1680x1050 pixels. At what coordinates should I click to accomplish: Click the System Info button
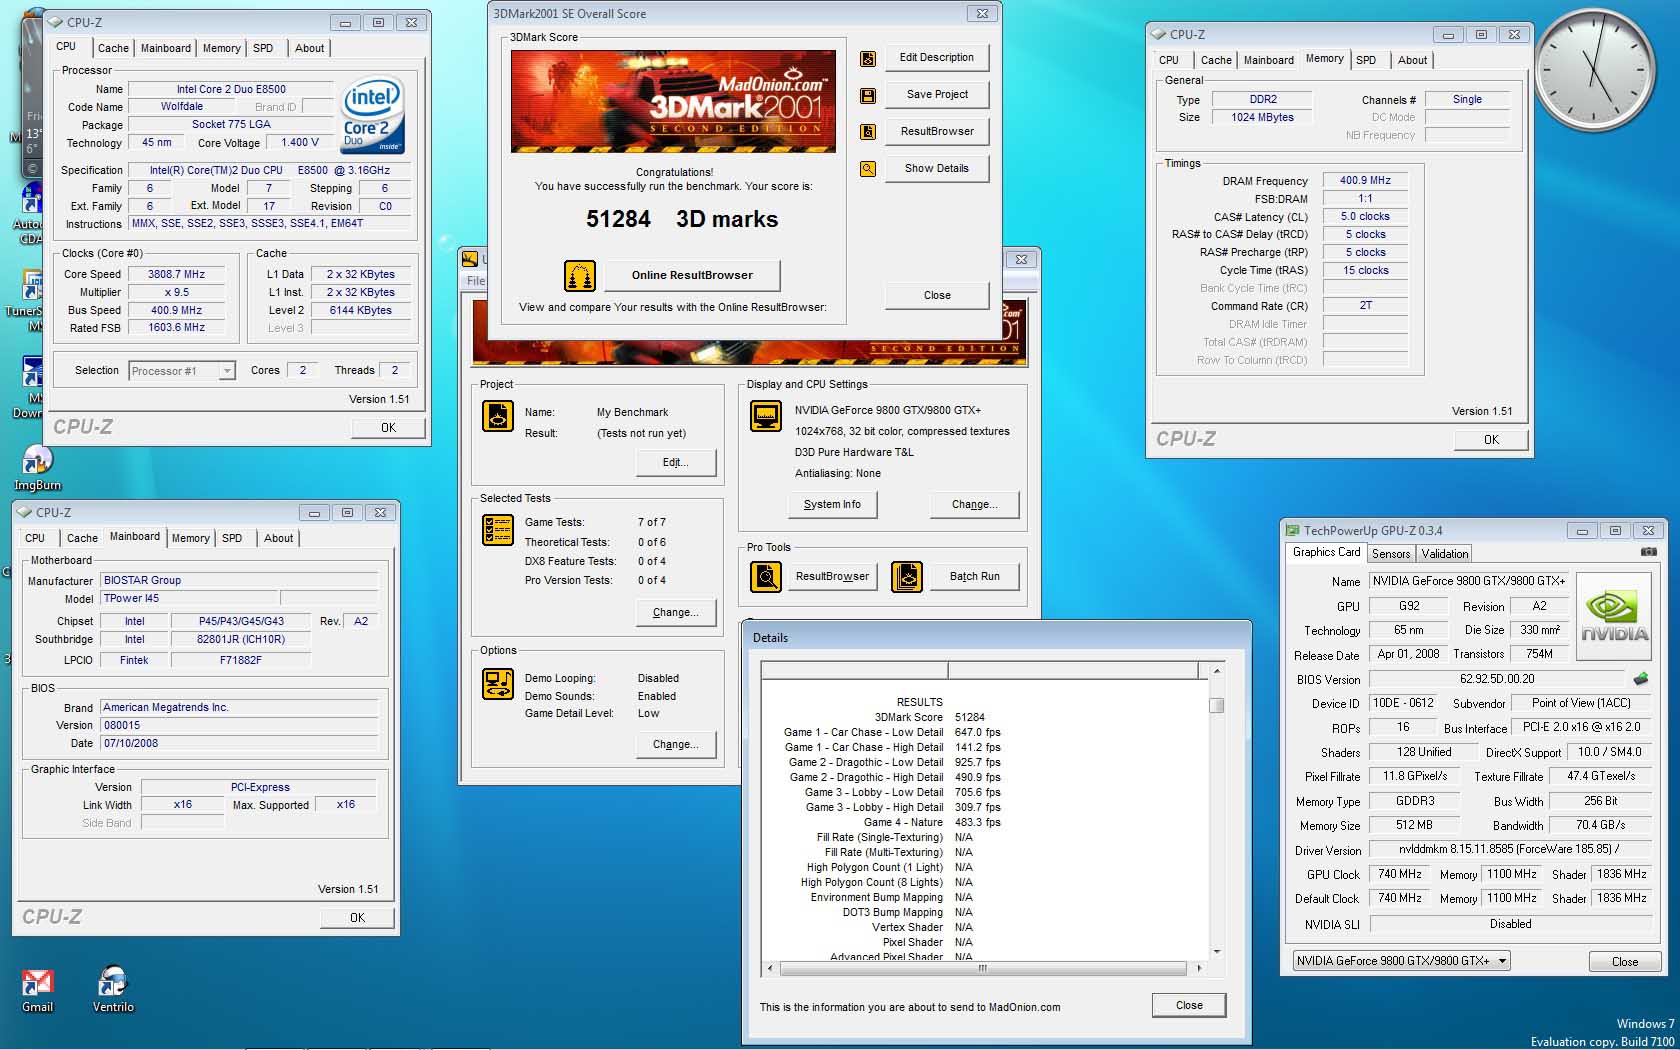[x=832, y=505]
